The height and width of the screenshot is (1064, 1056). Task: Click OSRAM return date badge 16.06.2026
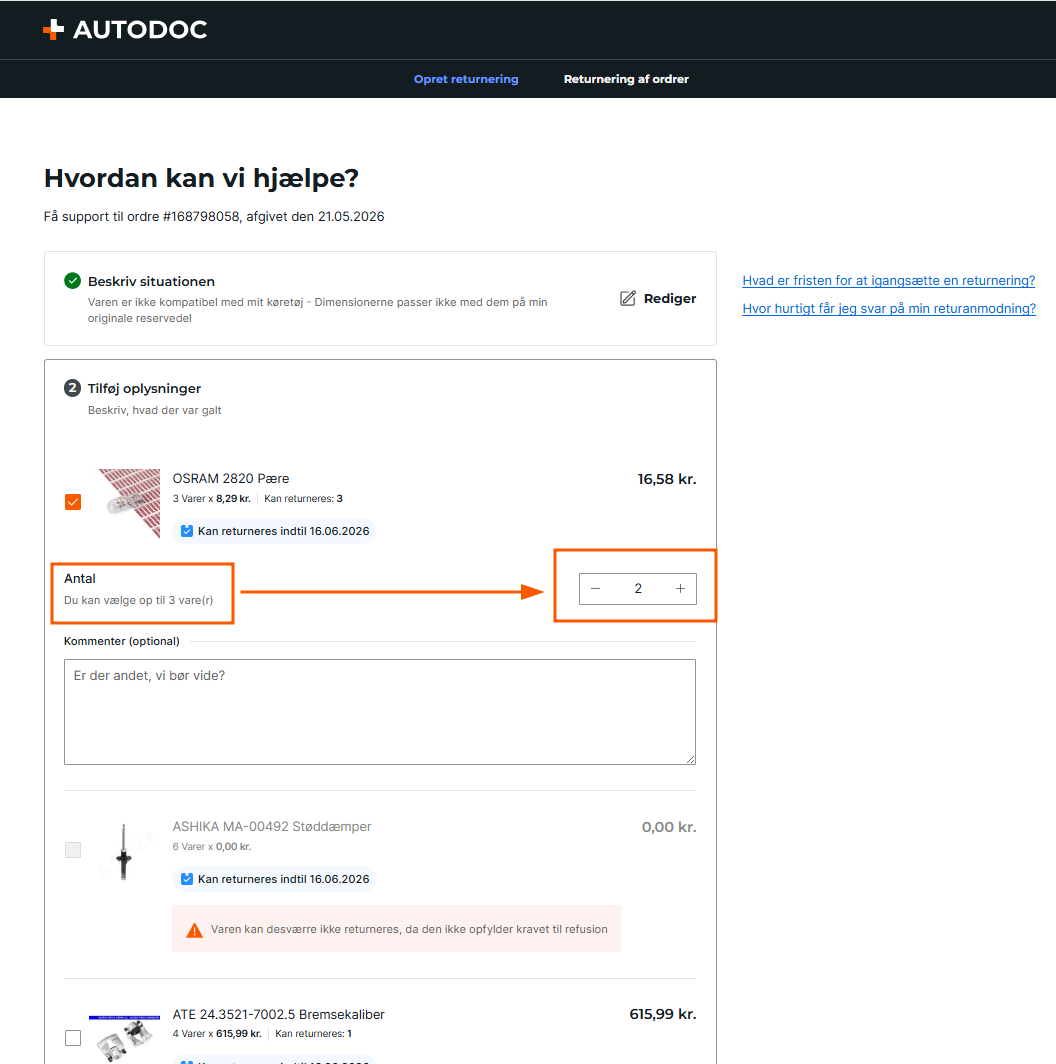tap(274, 531)
